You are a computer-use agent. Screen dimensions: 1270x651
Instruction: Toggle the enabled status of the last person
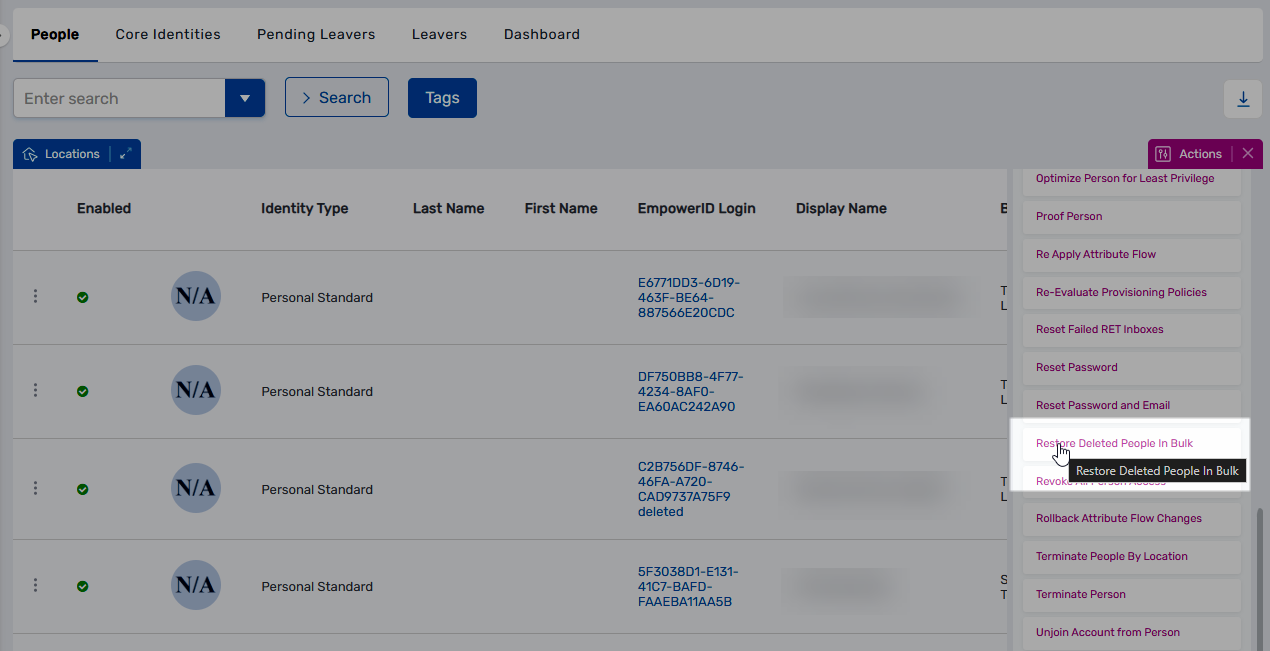[x=83, y=585]
